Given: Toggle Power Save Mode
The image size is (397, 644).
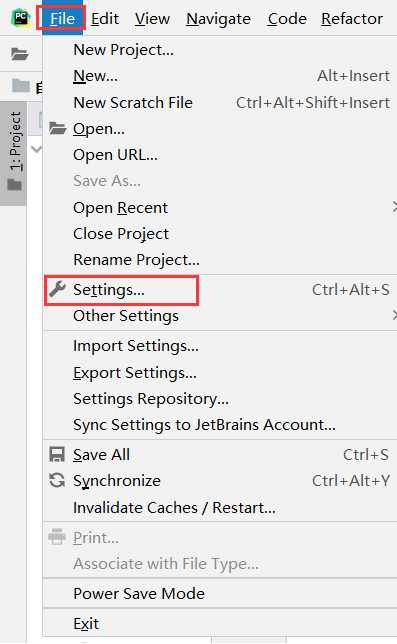Looking at the screenshot, I should (139, 593).
